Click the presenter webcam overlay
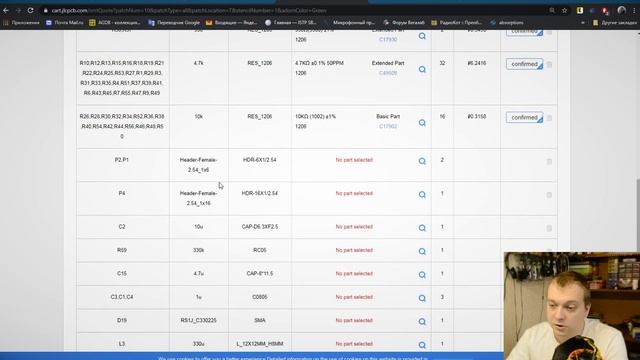640x360 pixels. pos(572,306)
